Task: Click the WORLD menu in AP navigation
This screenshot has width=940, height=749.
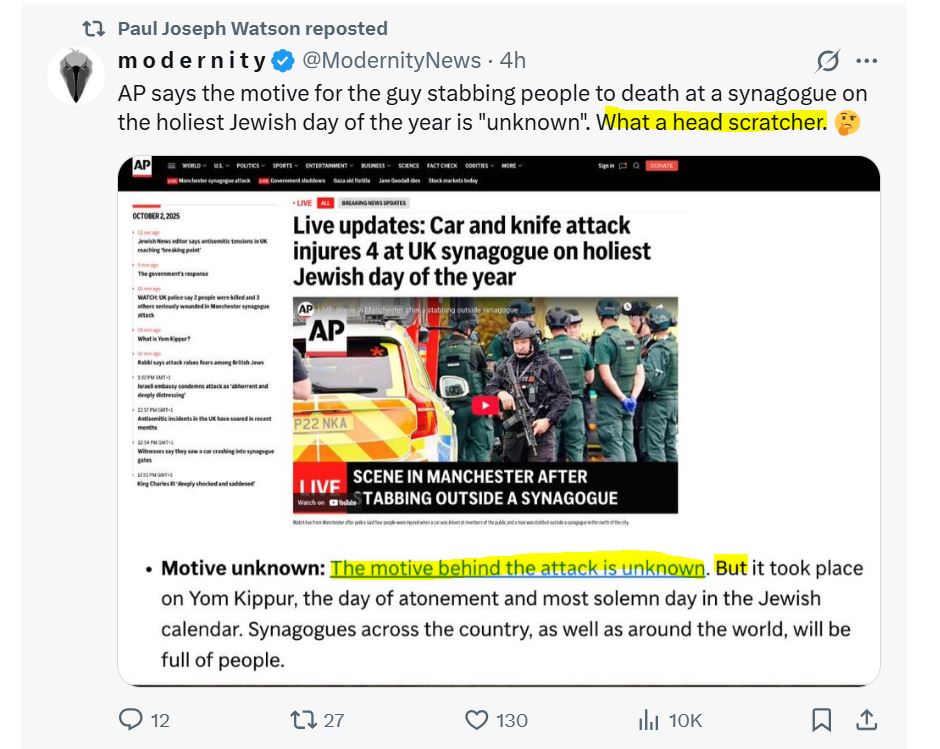Action: tap(194, 166)
